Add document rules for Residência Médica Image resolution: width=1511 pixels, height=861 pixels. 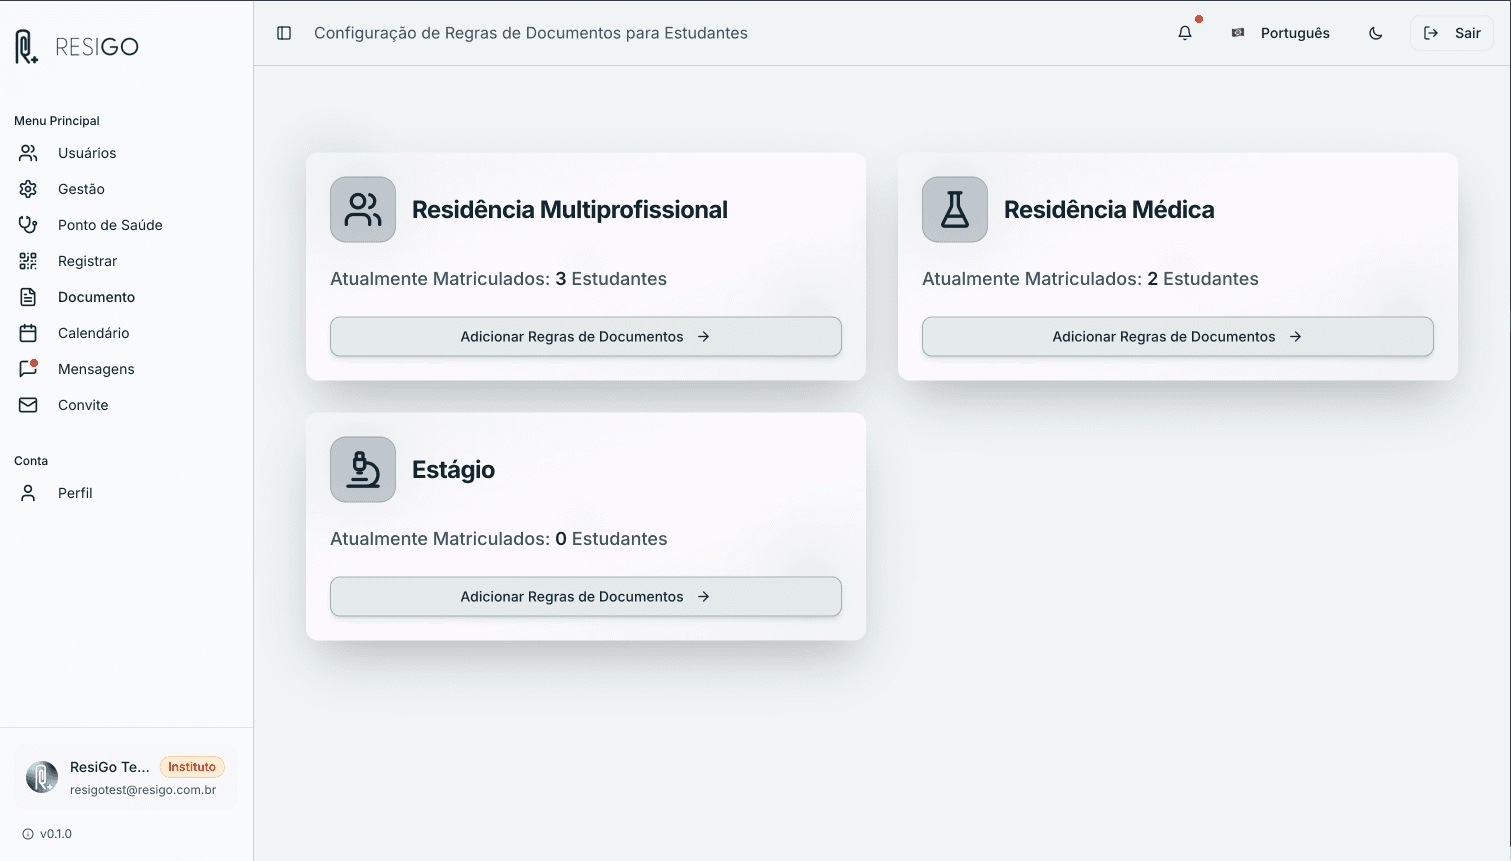[x=1178, y=337]
